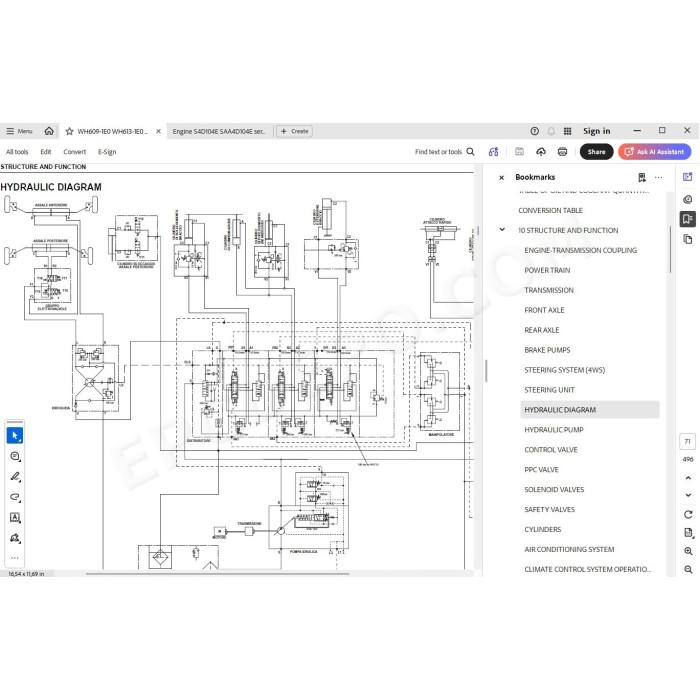This screenshot has width=700, height=700.
Task: Open PPC VALVE bookmark
Action: click(541, 470)
